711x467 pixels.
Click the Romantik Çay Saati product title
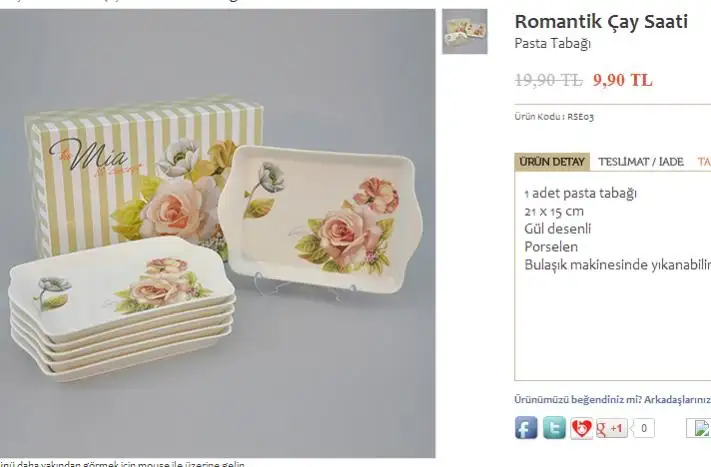point(601,22)
